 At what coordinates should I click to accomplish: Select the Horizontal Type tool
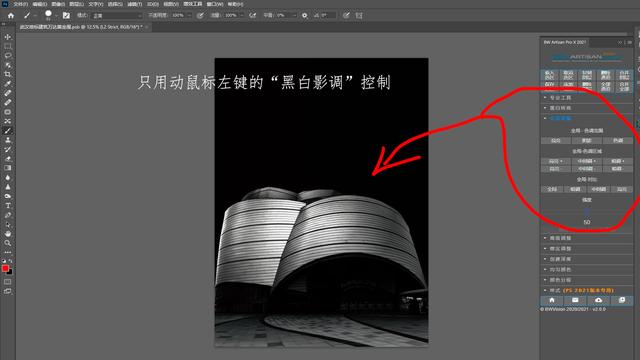coord(8,206)
